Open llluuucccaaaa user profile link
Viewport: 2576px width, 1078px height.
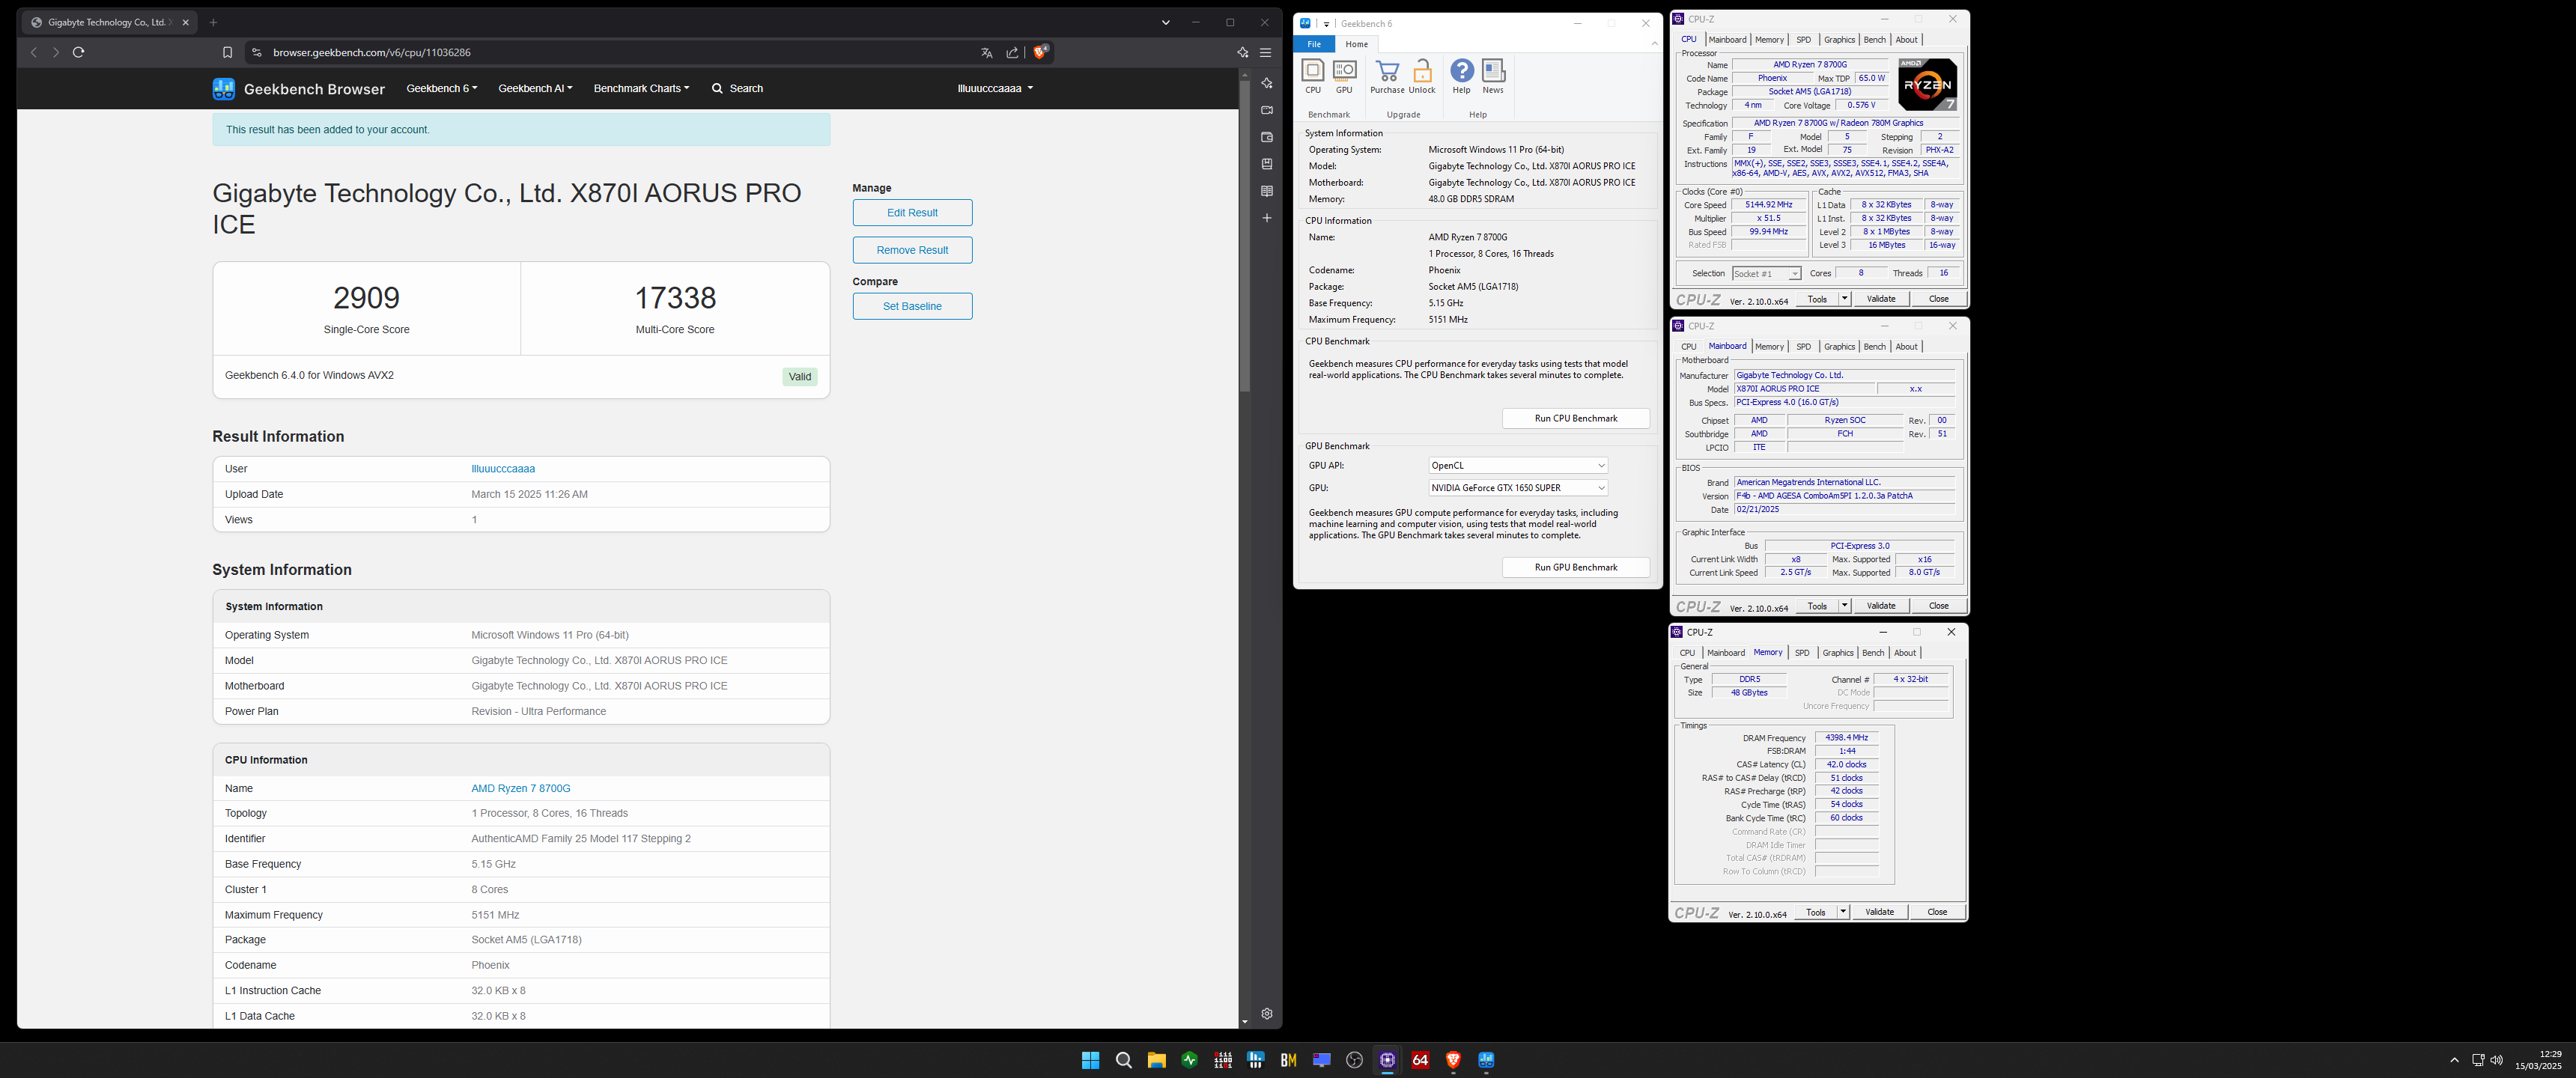pyautogui.click(x=503, y=469)
